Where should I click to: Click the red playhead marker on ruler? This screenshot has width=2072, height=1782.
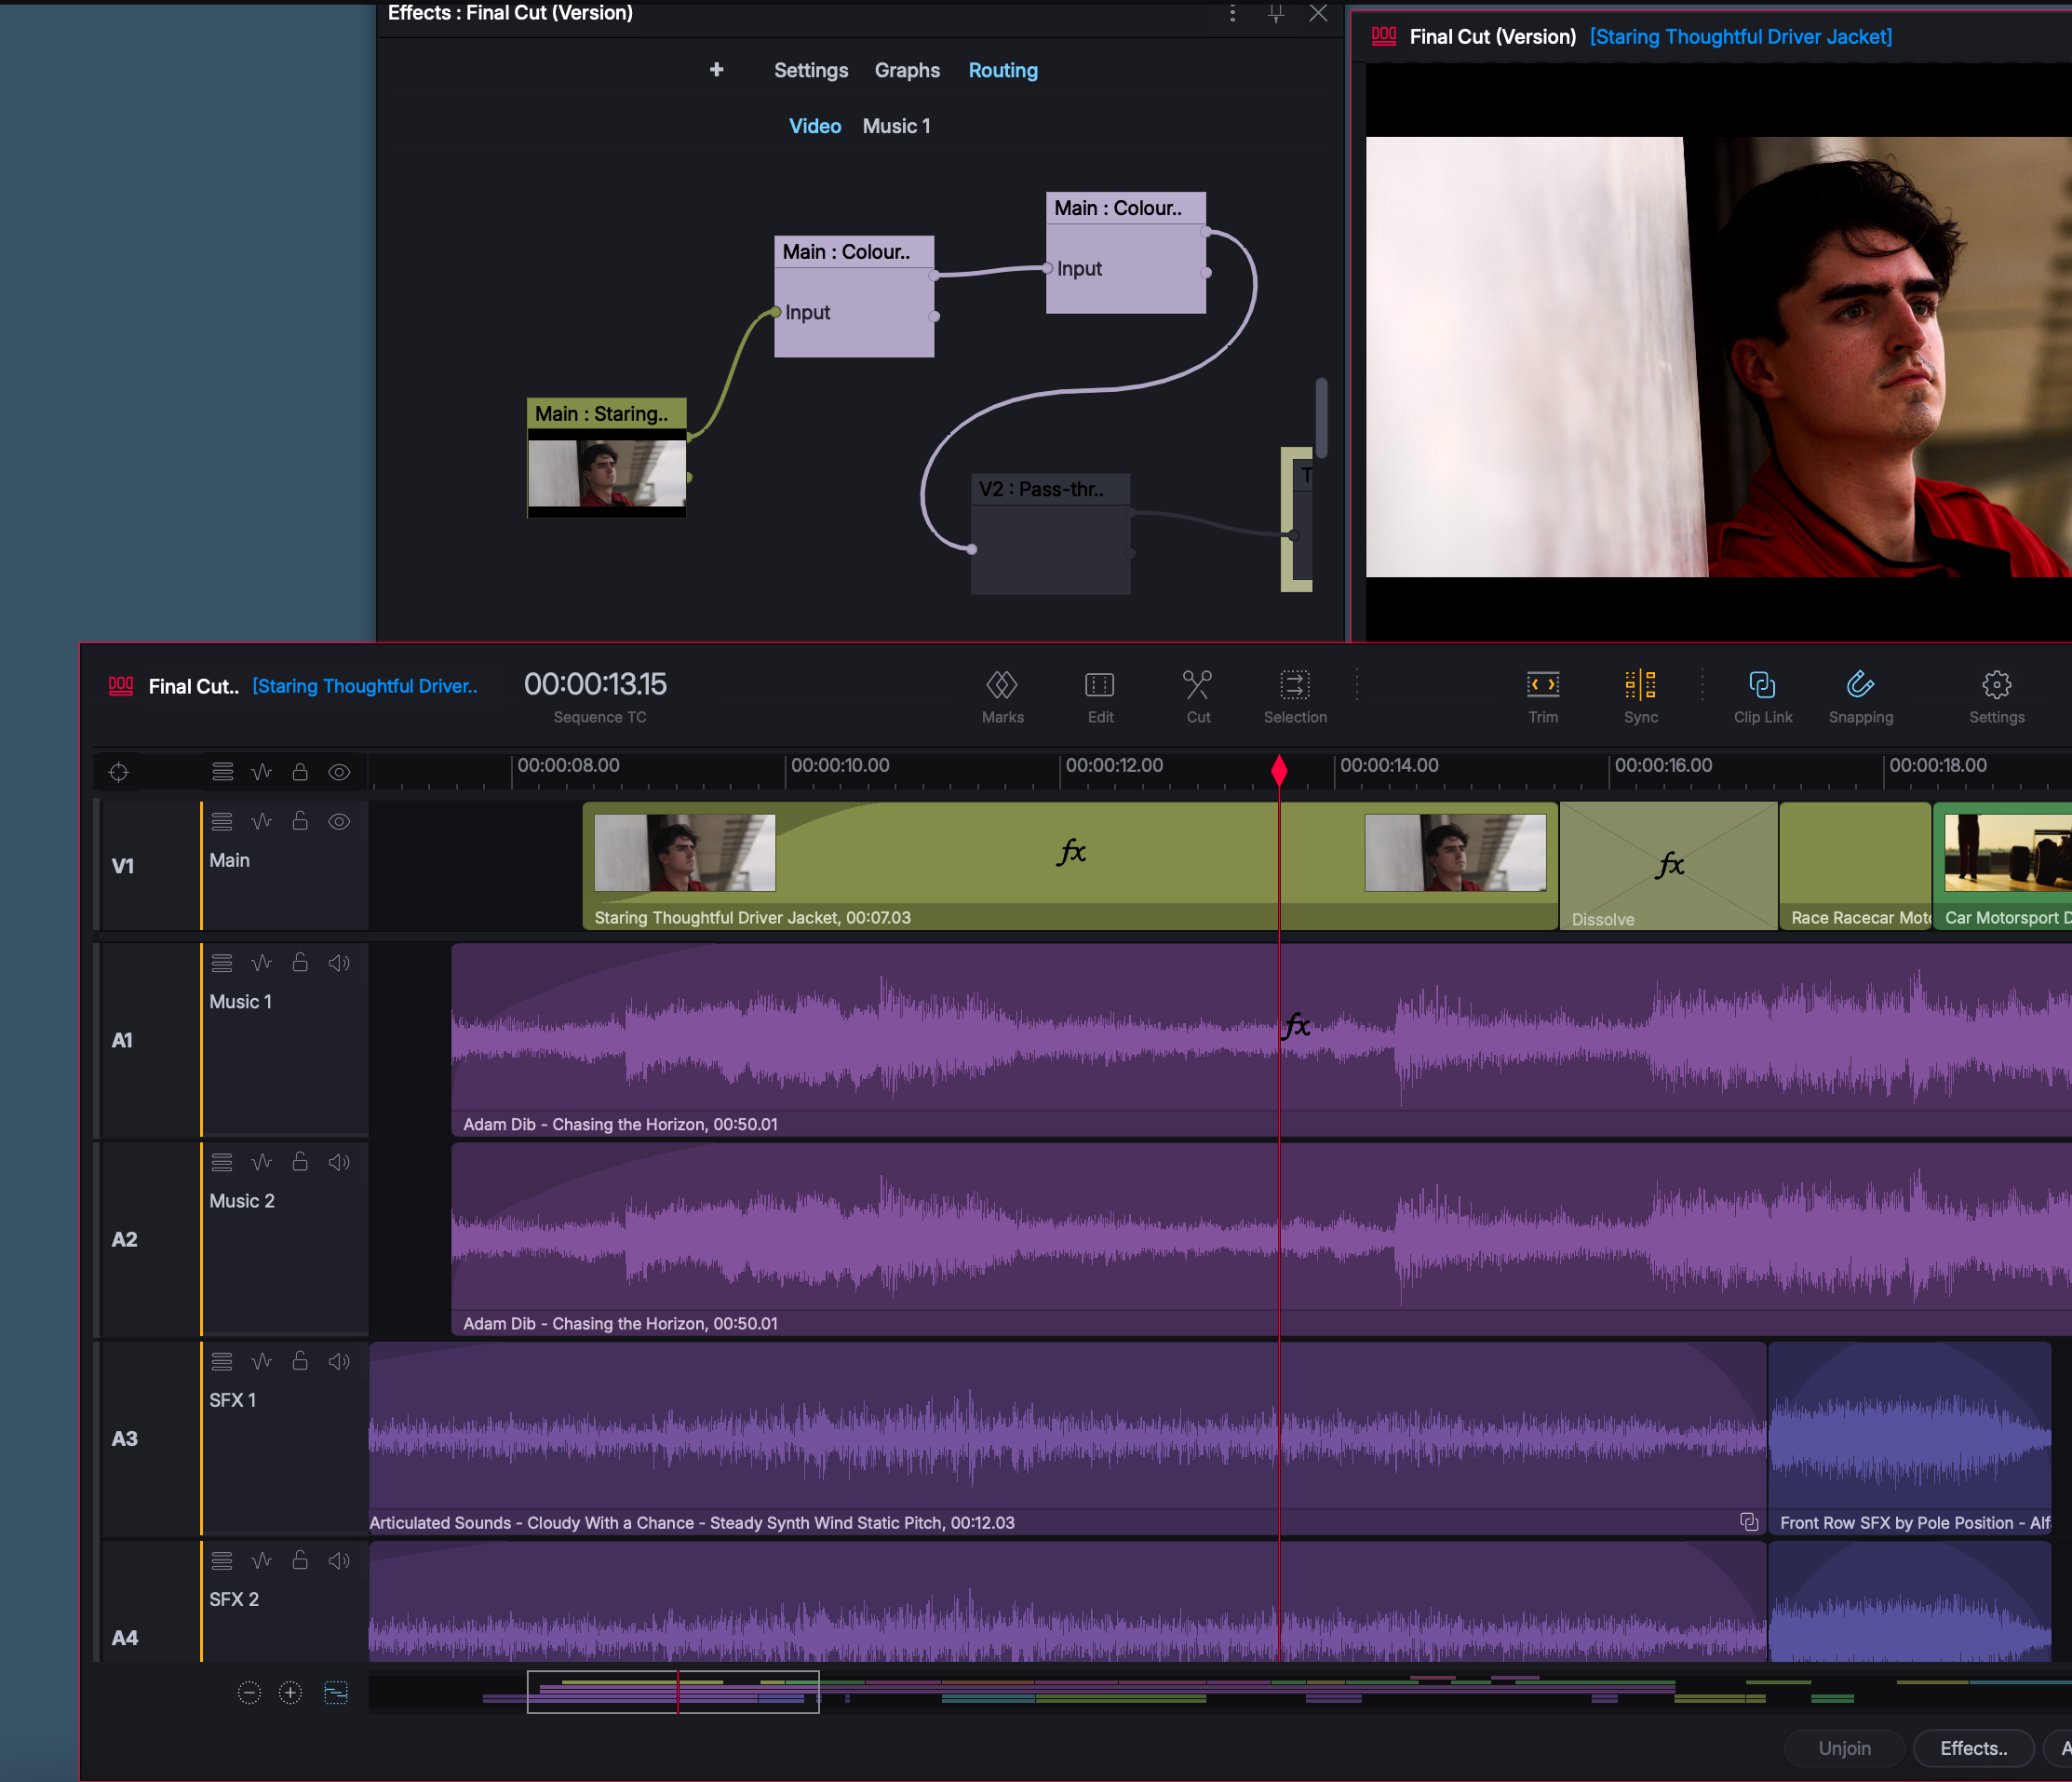(x=1279, y=770)
